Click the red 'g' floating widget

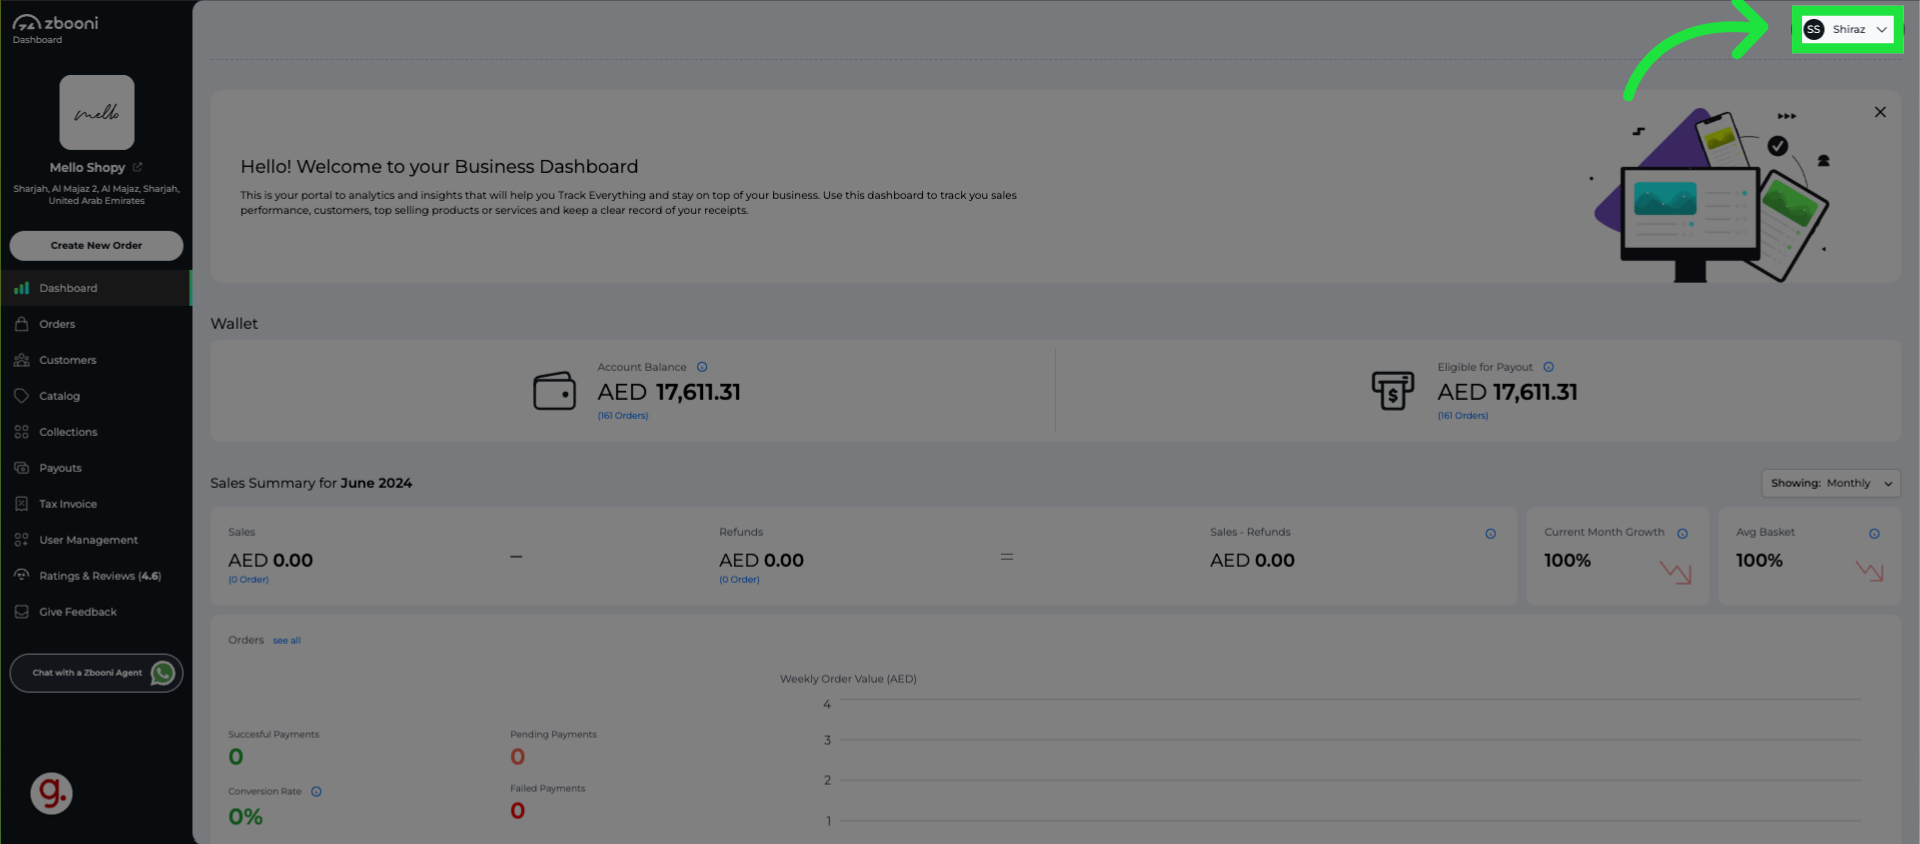[51, 793]
